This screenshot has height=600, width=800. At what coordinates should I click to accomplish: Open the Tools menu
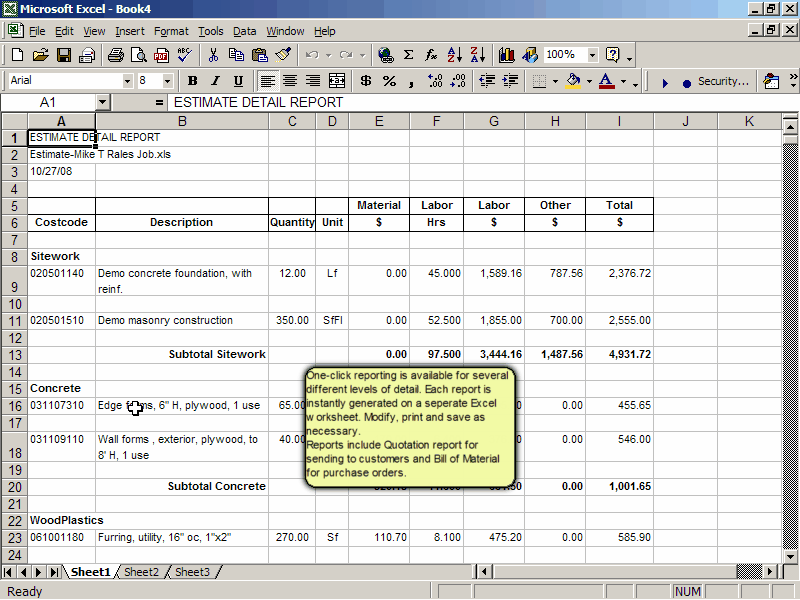point(211,31)
